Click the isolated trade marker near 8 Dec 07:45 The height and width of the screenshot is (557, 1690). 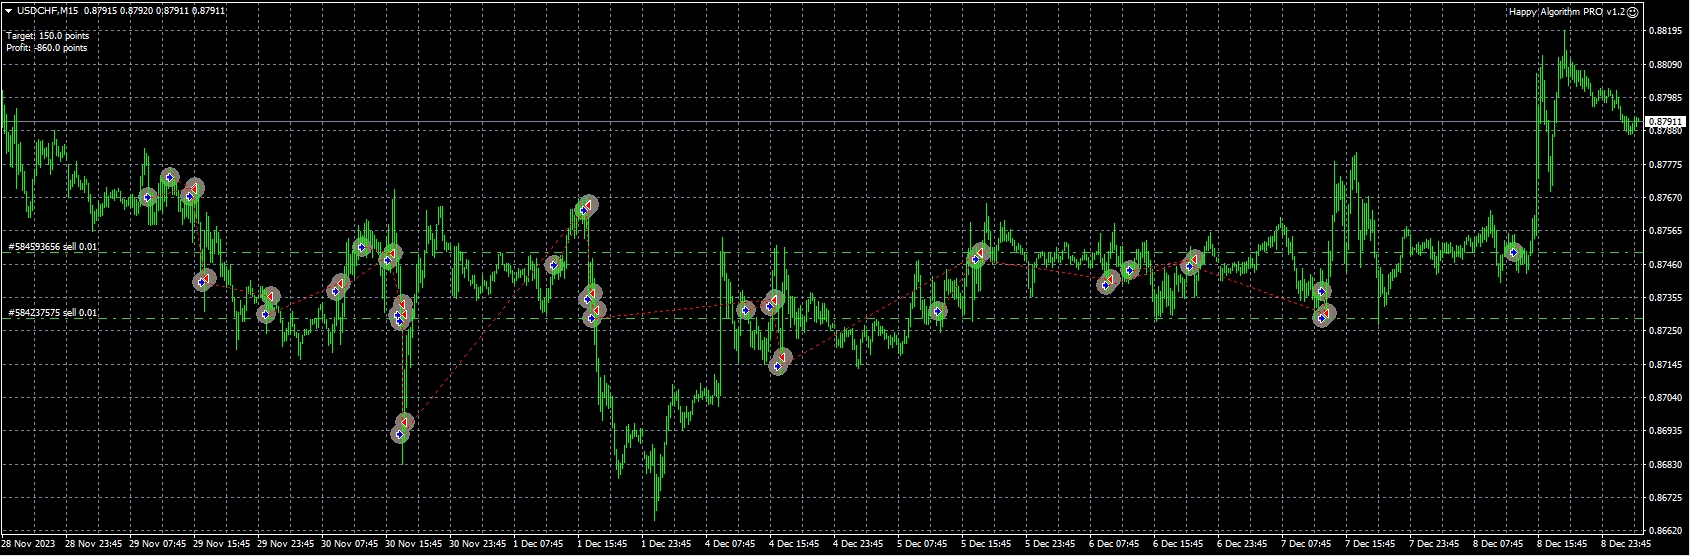coord(1514,253)
